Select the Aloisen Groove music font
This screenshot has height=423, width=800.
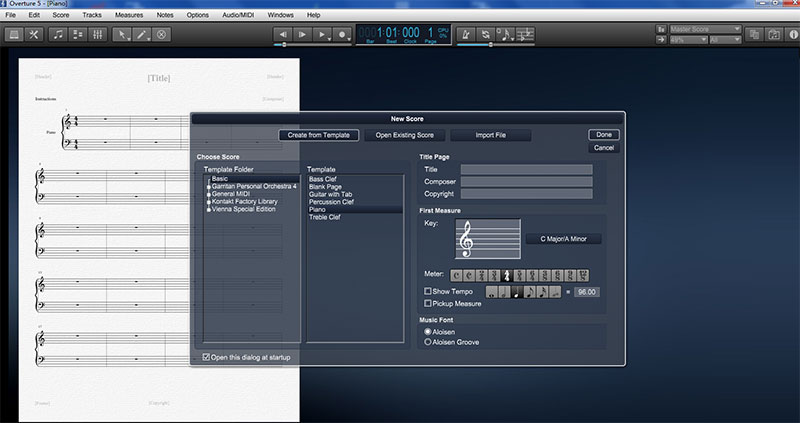tap(429, 341)
